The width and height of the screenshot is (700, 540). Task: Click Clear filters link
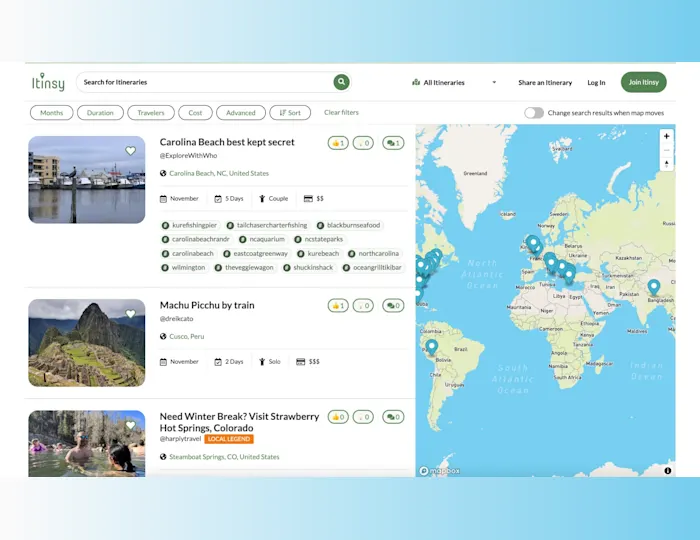[341, 112]
